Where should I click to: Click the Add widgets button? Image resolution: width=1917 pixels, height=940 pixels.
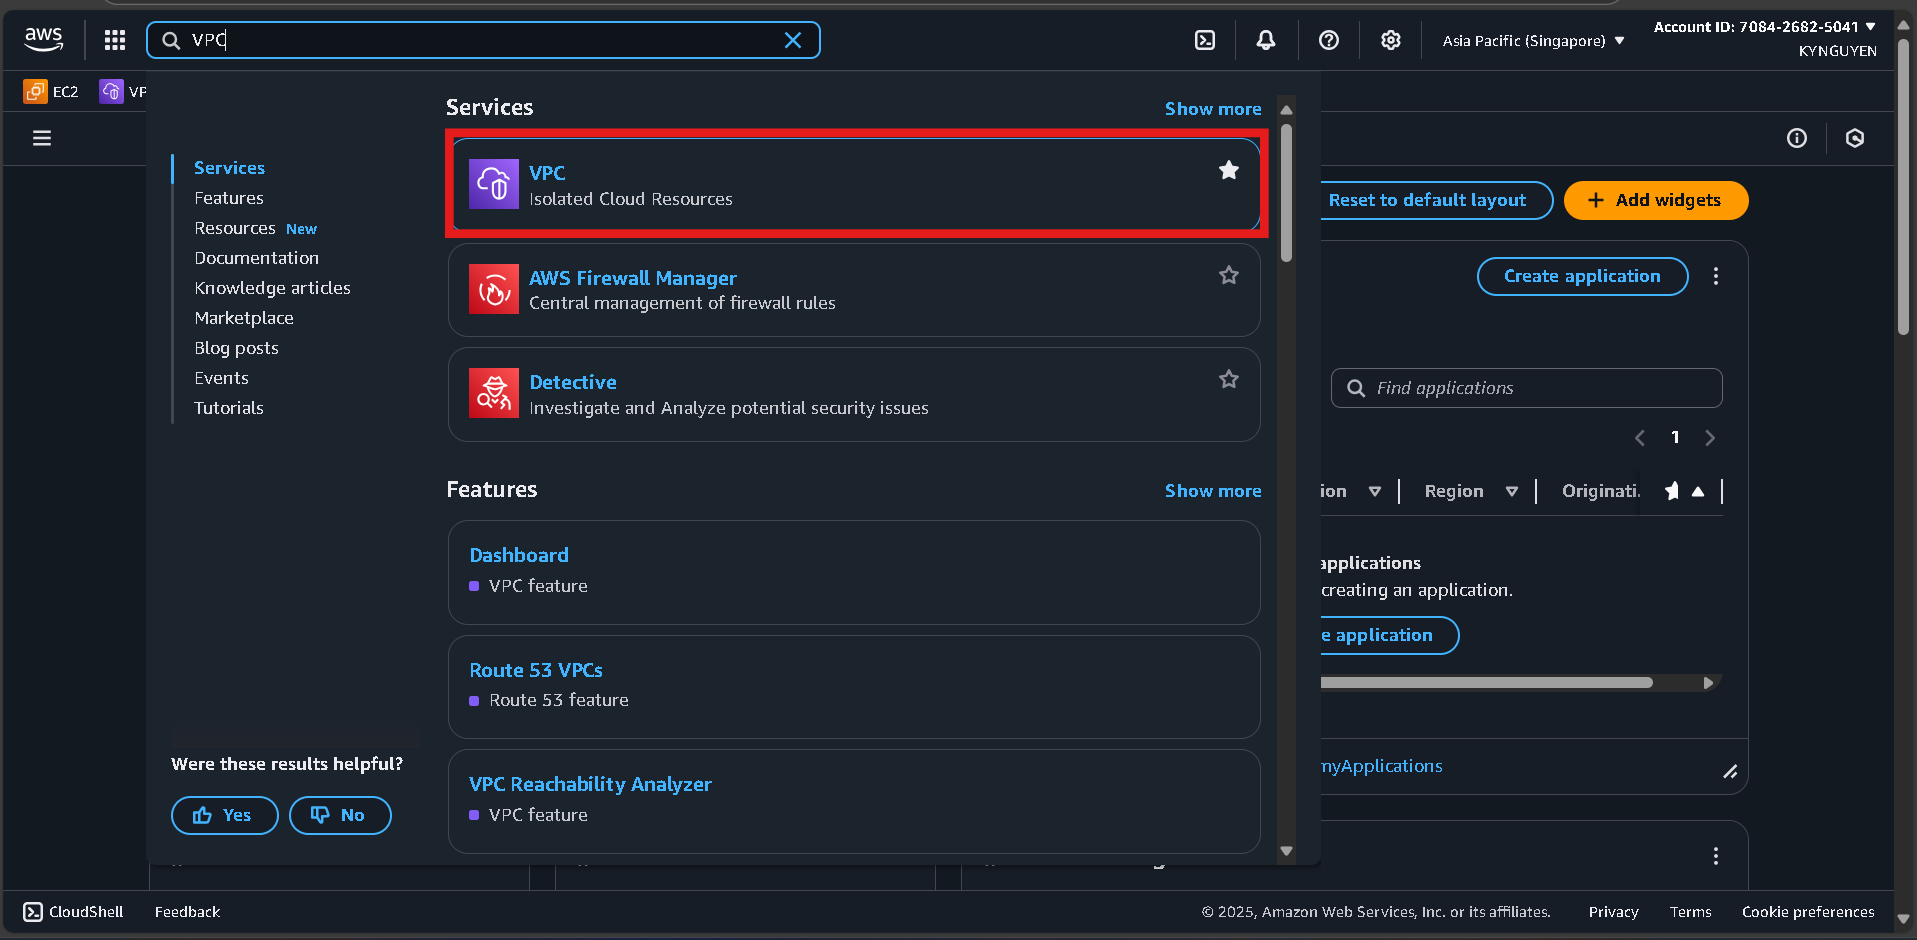point(1655,200)
